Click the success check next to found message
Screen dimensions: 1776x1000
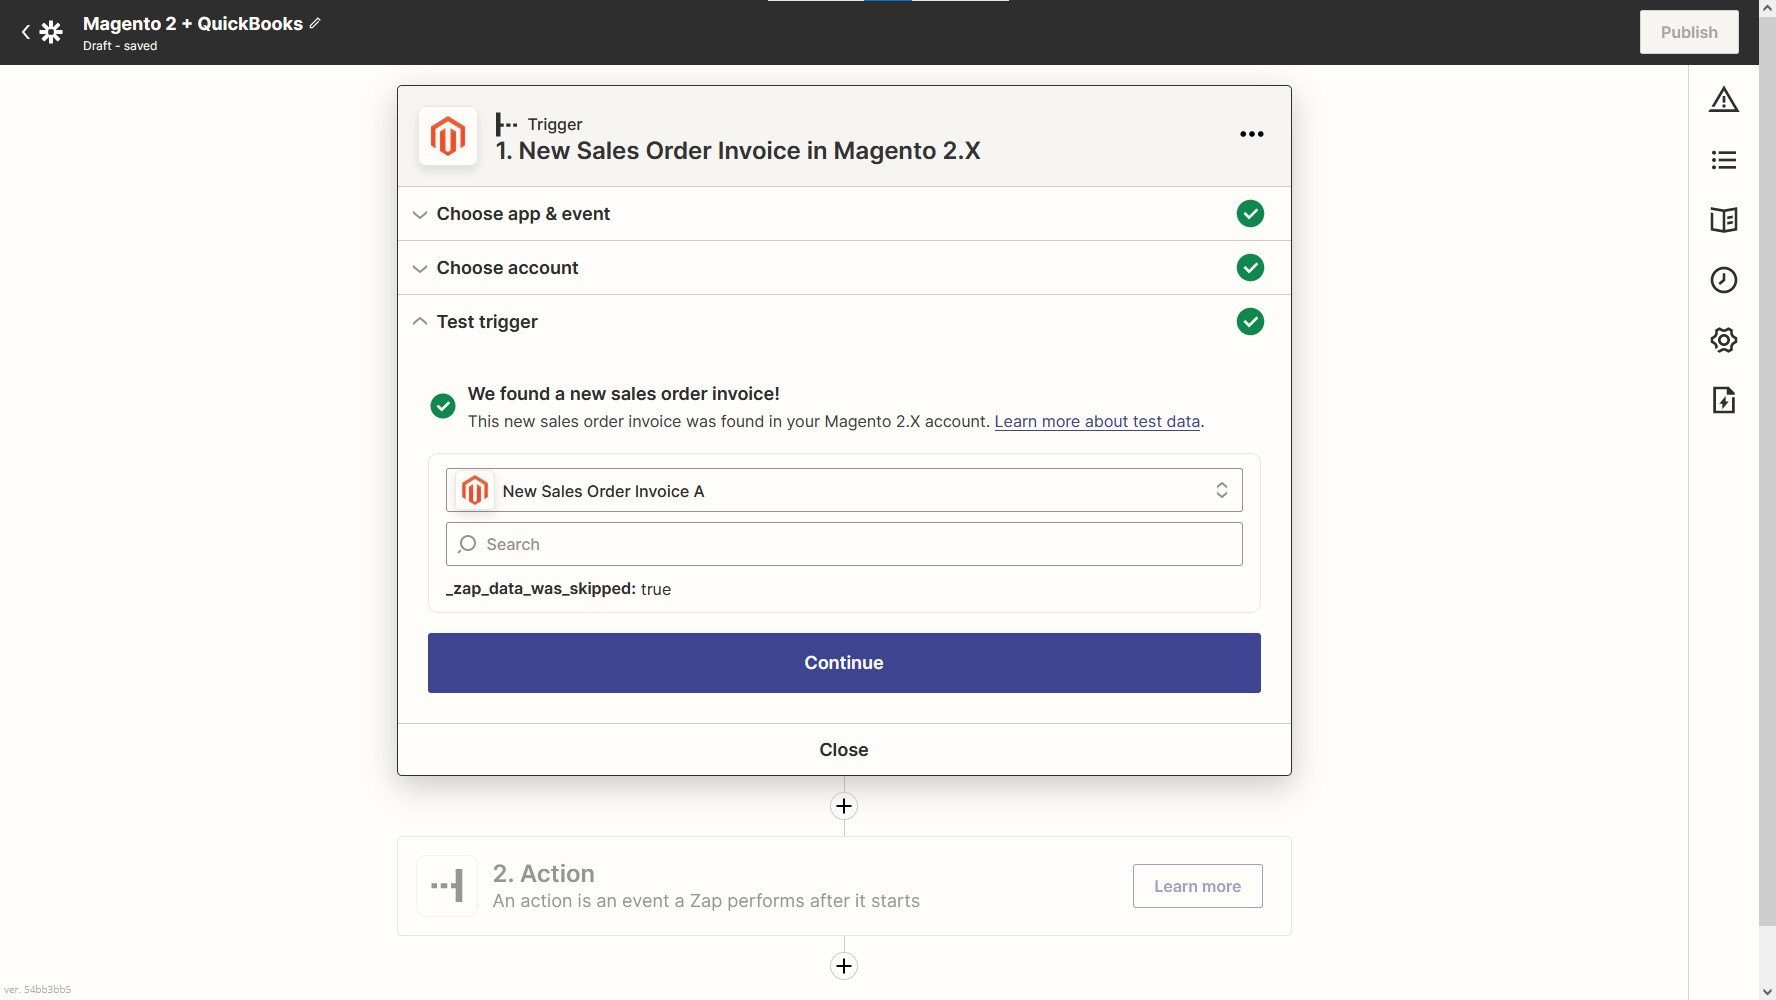click(x=443, y=406)
